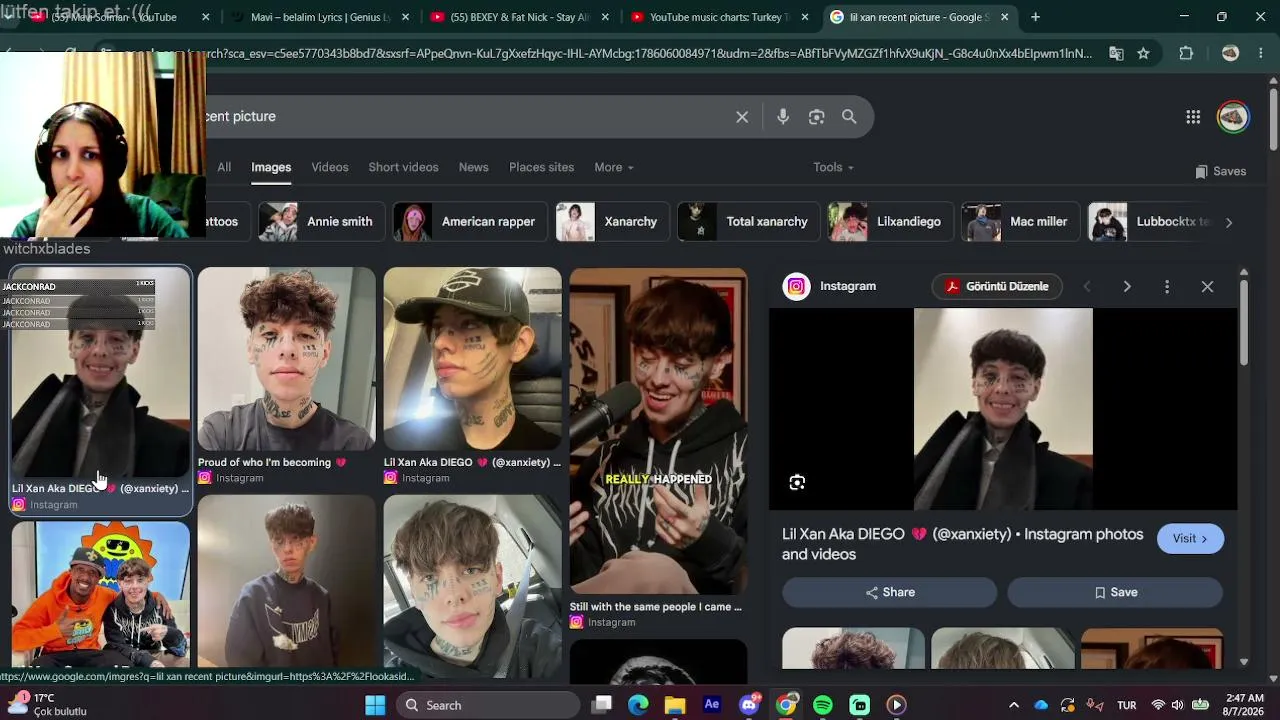The image size is (1280, 720).
Task: Search inside the preview image with Lens
Action: pyautogui.click(x=797, y=483)
